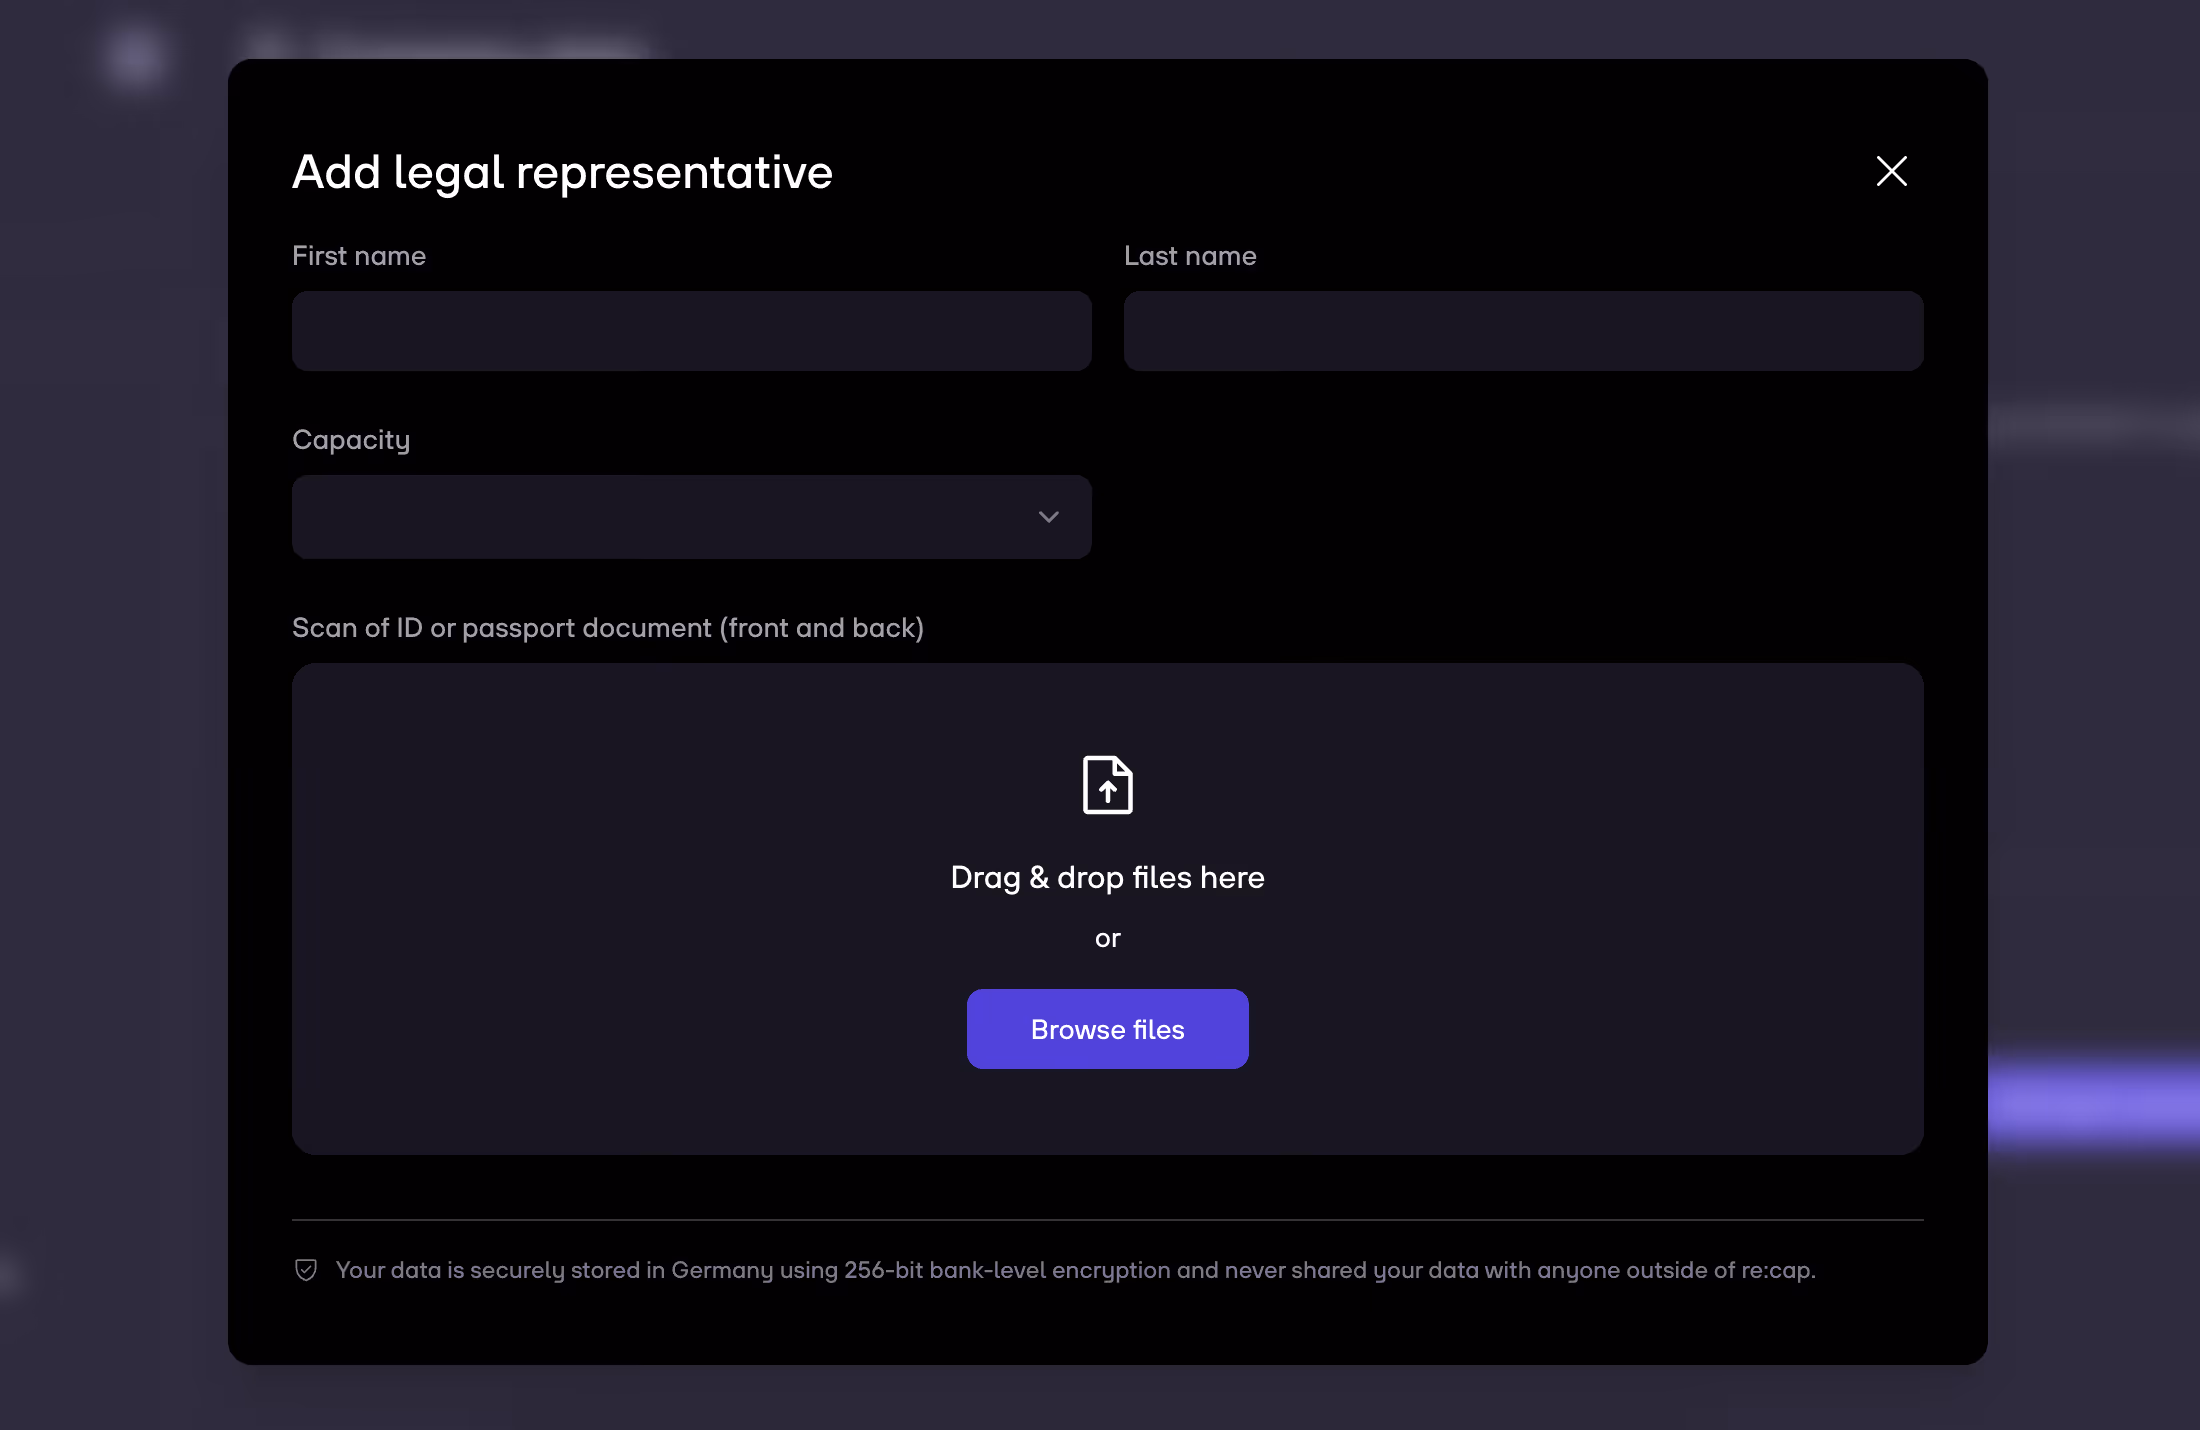This screenshot has width=2200, height=1430.
Task: Click the horizontal divider above security notice
Action: tap(1107, 1220)
